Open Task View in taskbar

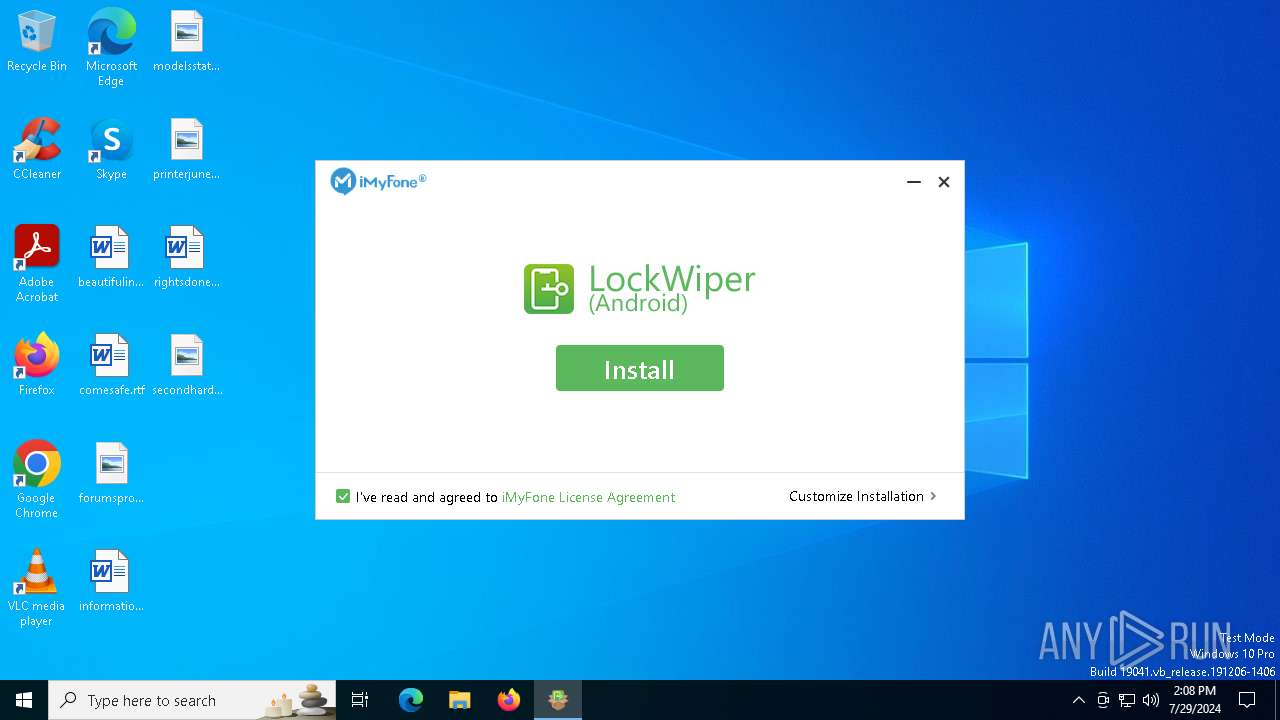point(360,700)
